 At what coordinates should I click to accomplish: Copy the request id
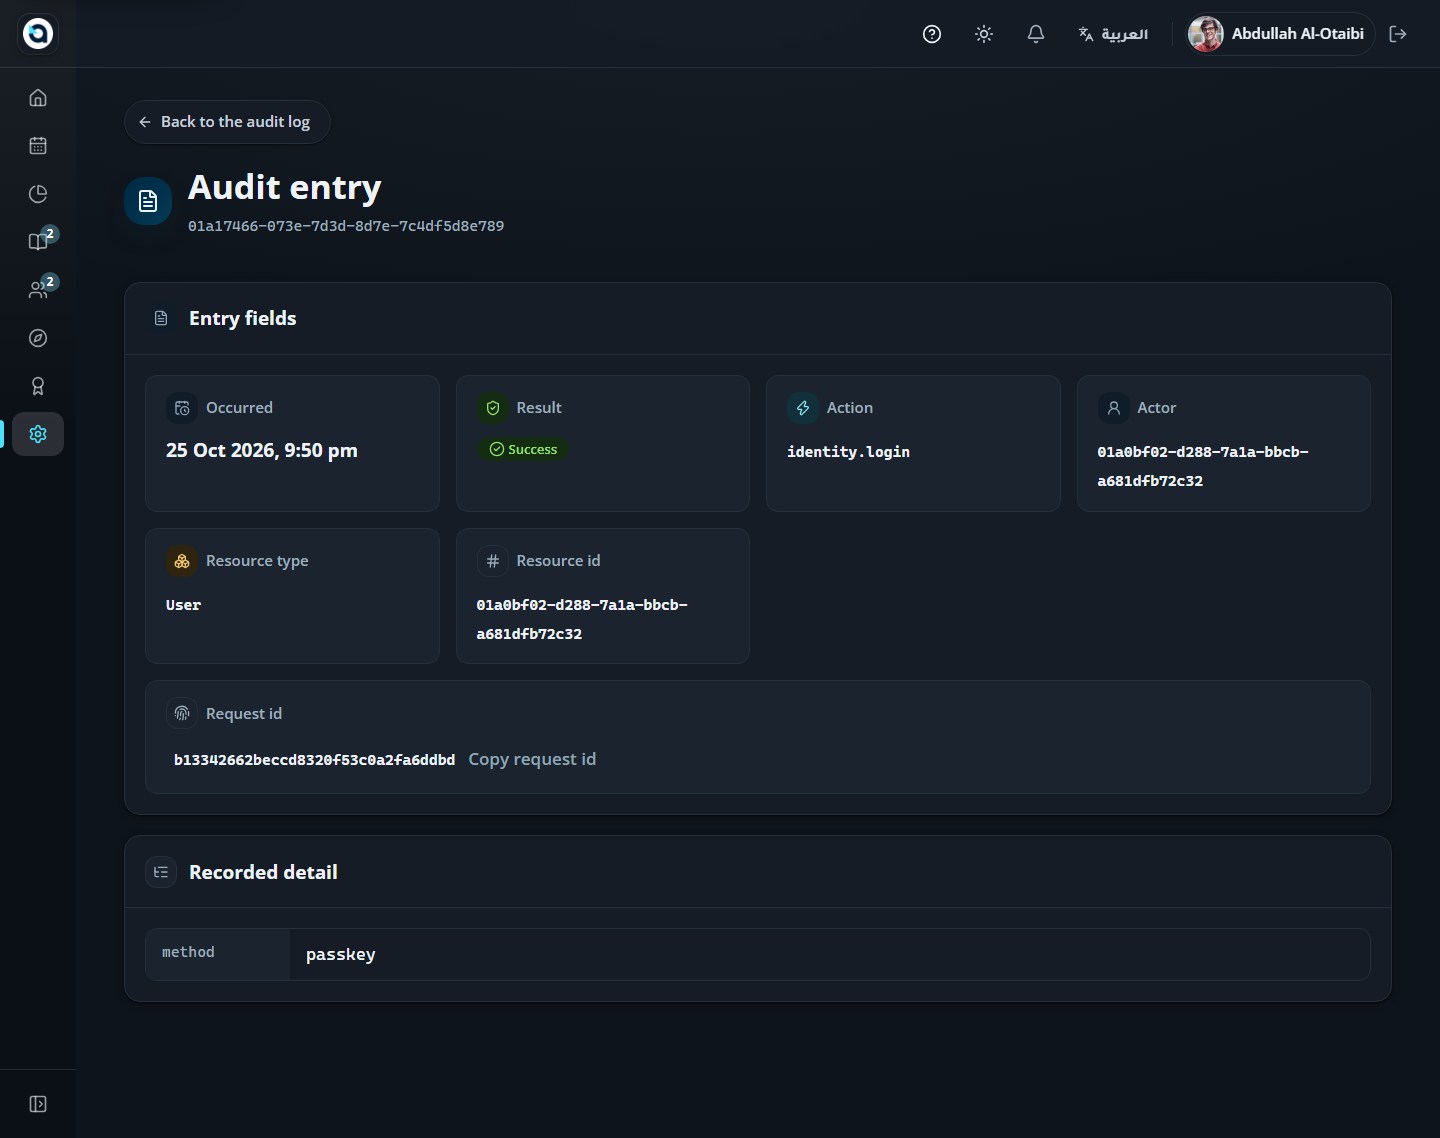pyautogui.click(x=532, y=759)
